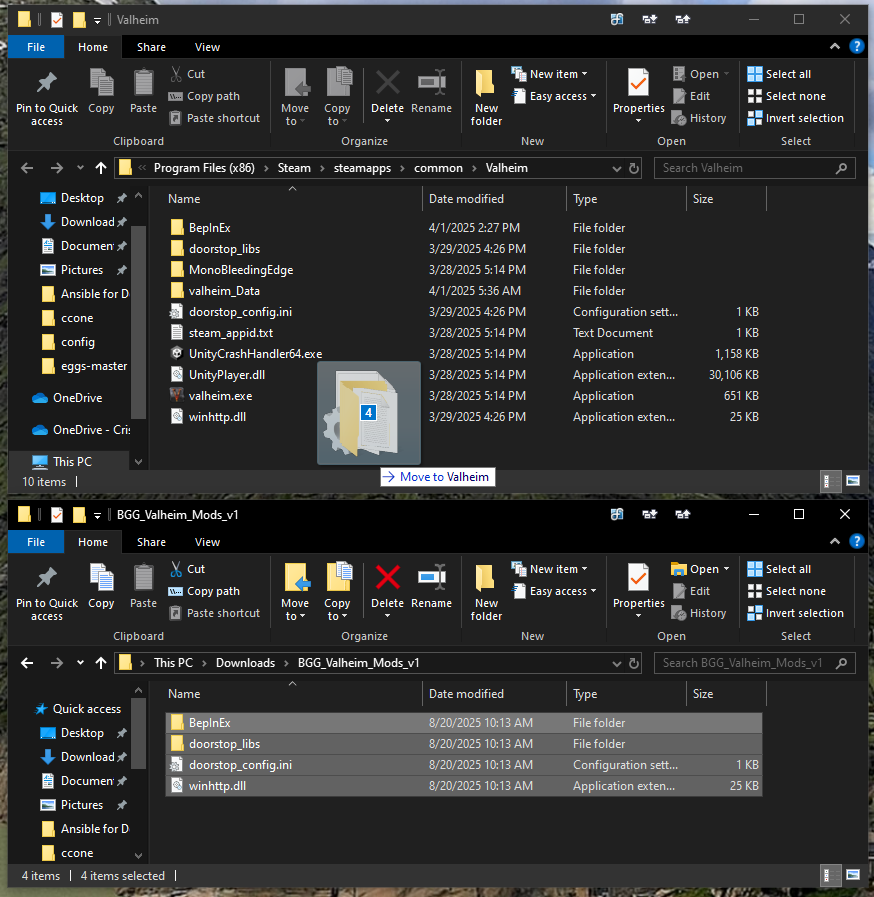Open New item dropdown in BGG_Valheim_Mods_v1 window
The height and width of the screenshot is (897, 874).
[x=549, y=569]
